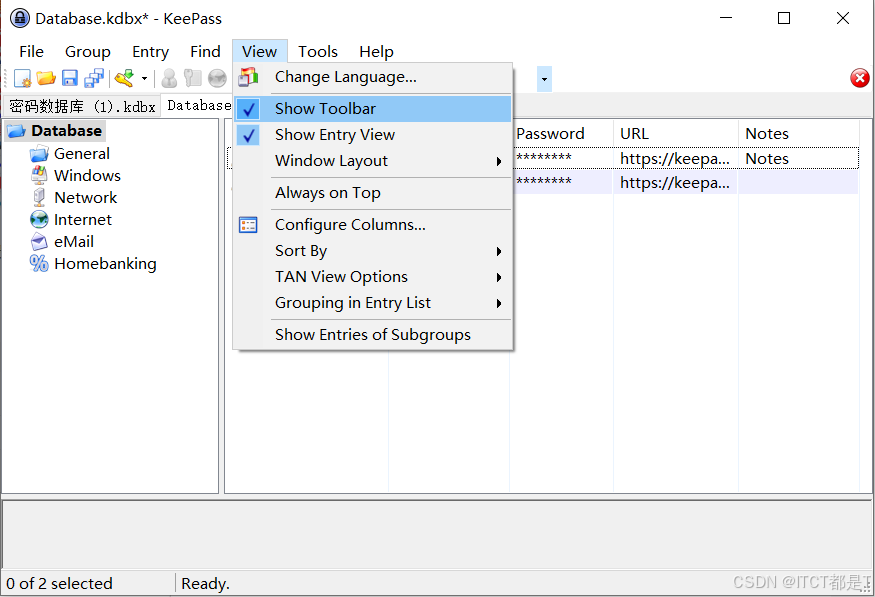The width and height of the screenshot is (875, 597).
Task: Close the open View menu
Action: point(259,52)
